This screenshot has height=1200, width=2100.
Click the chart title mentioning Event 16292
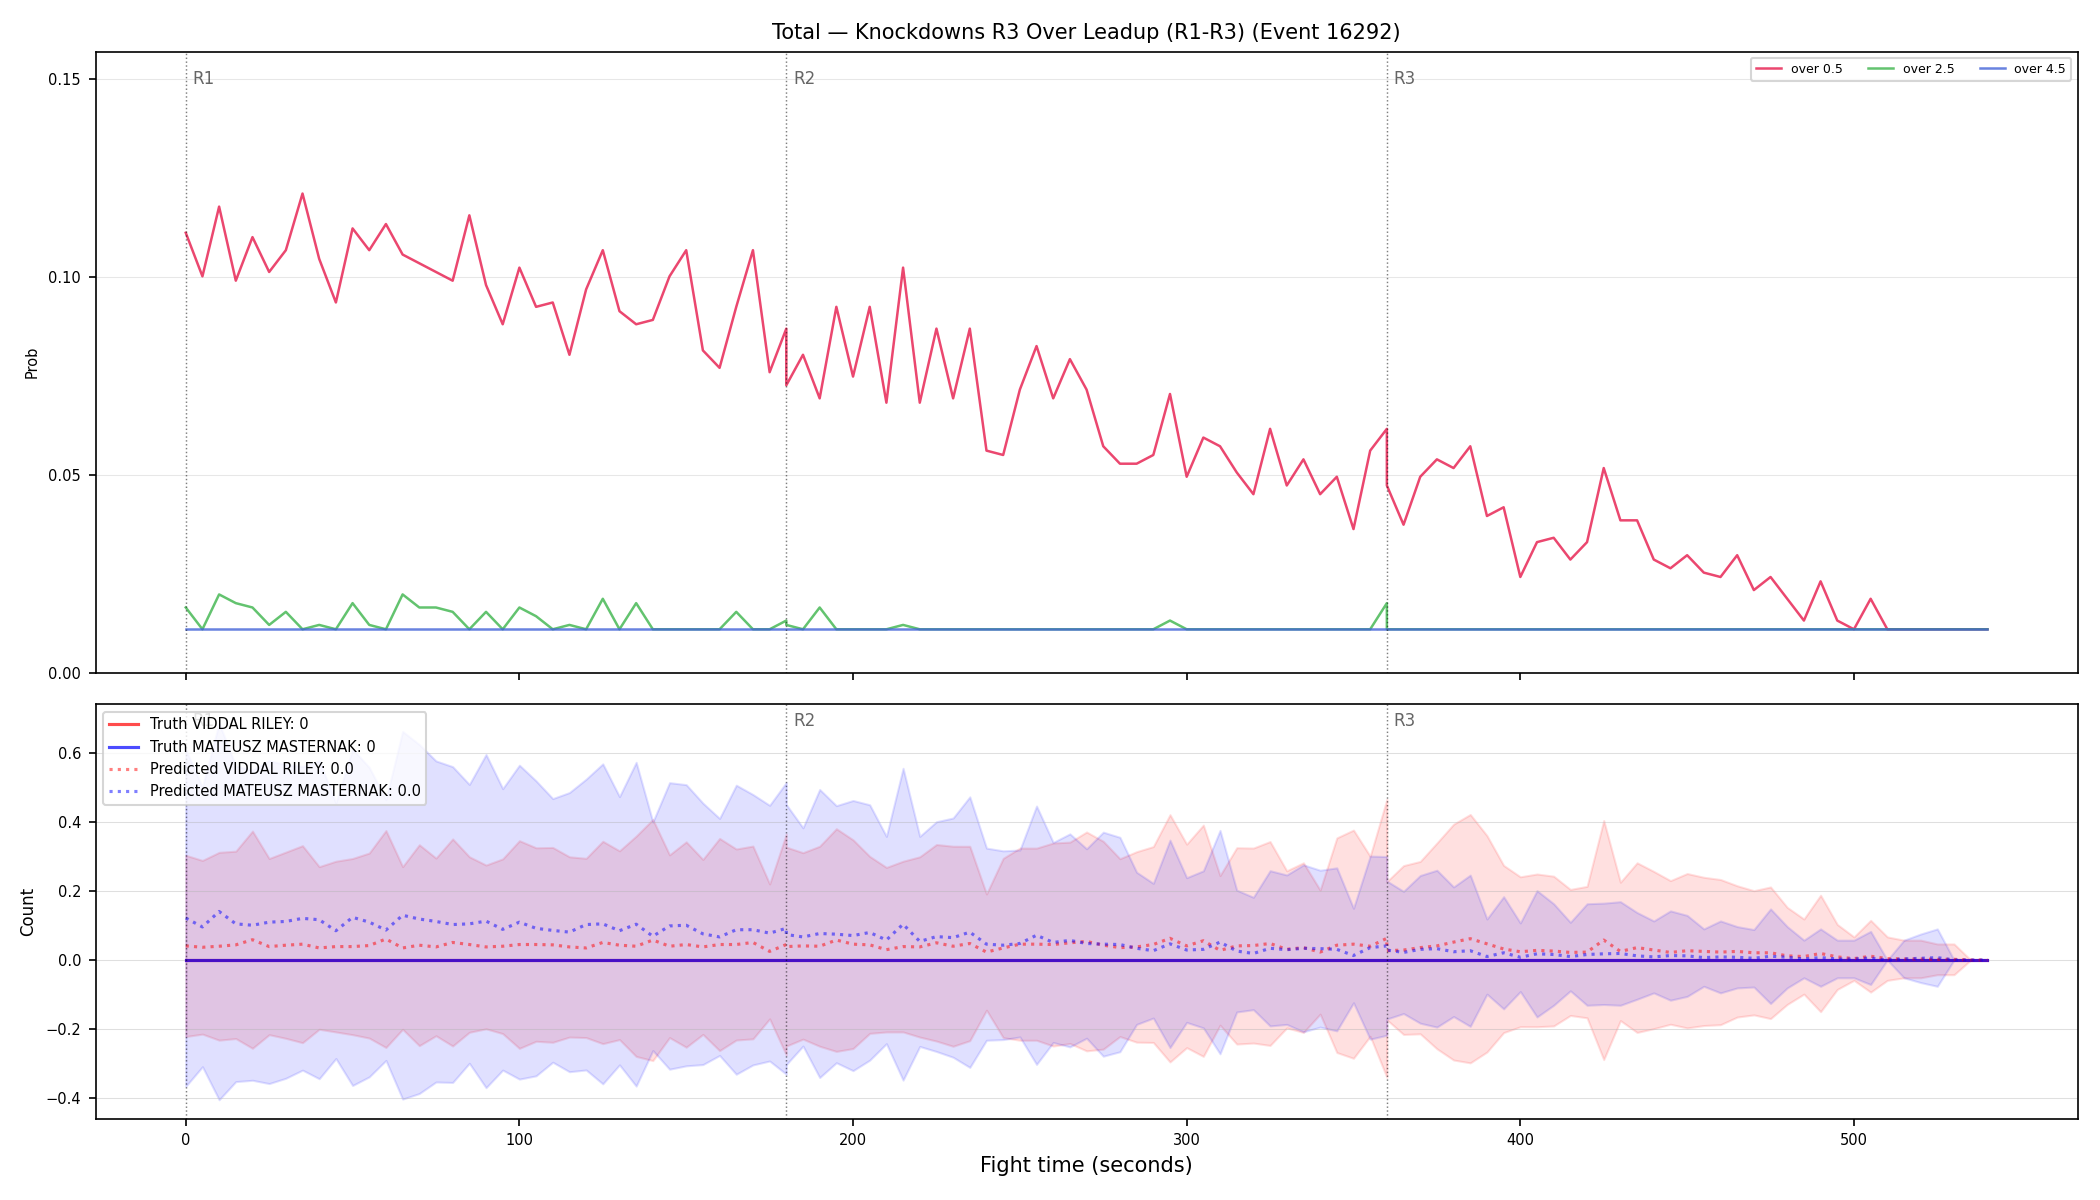click(1086, 32)
